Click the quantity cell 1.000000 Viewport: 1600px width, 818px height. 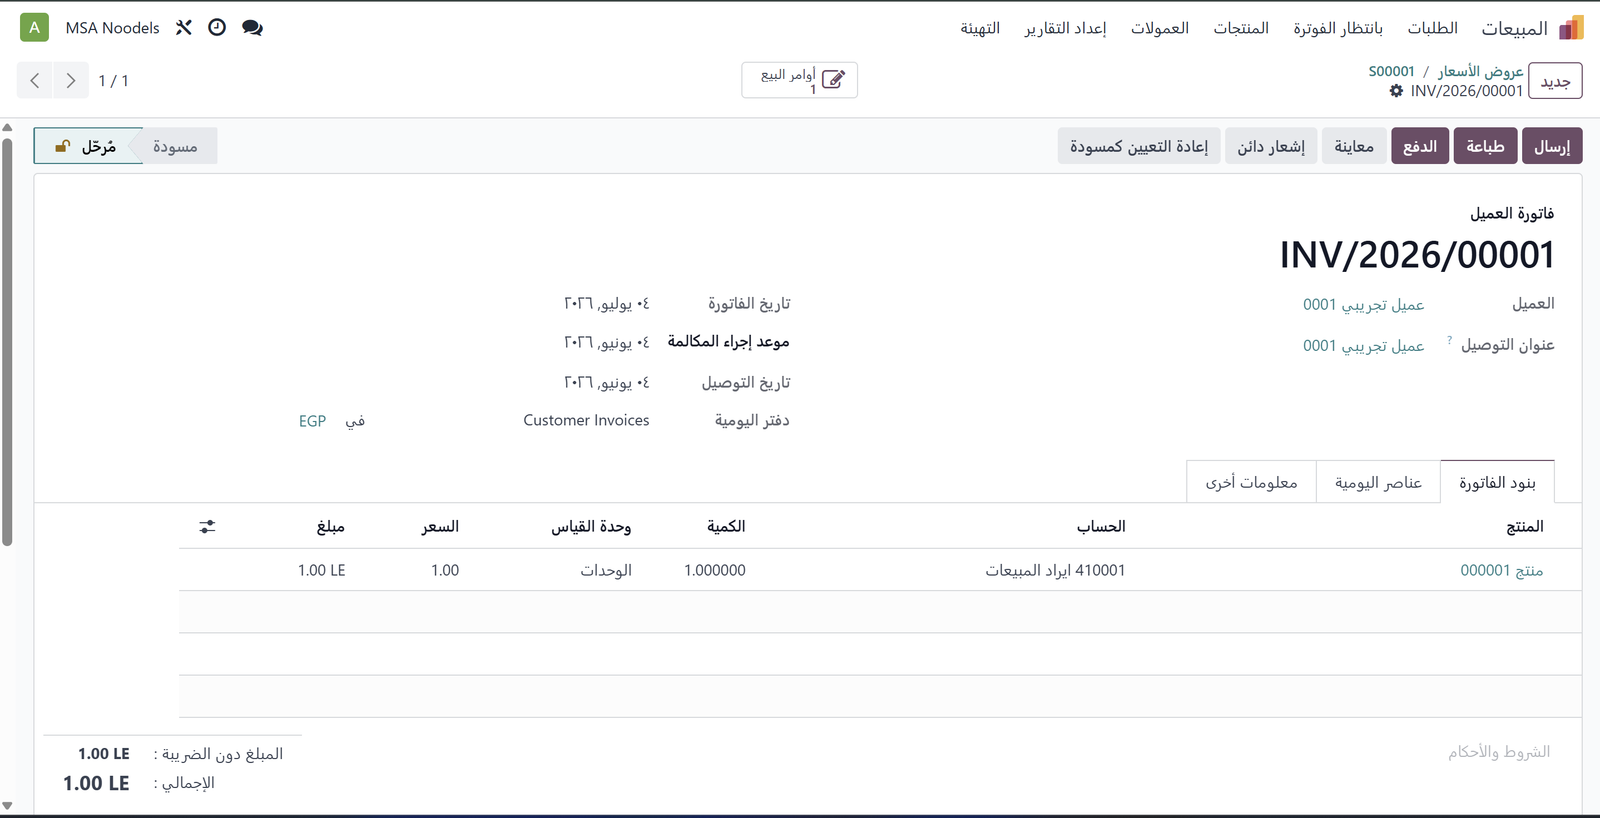point(715,570)
